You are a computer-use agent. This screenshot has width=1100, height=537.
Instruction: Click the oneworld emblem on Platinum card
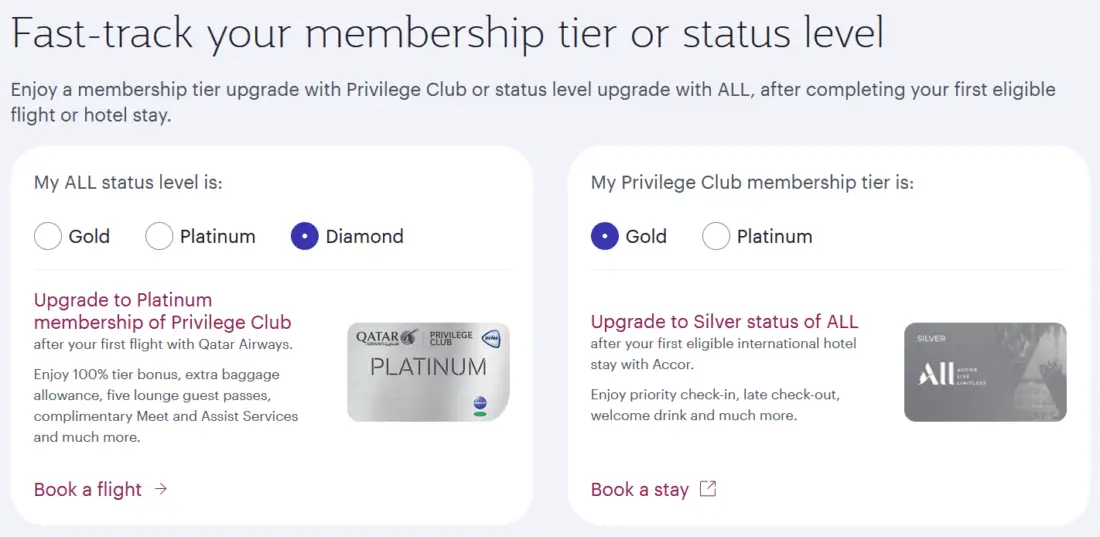490,338
